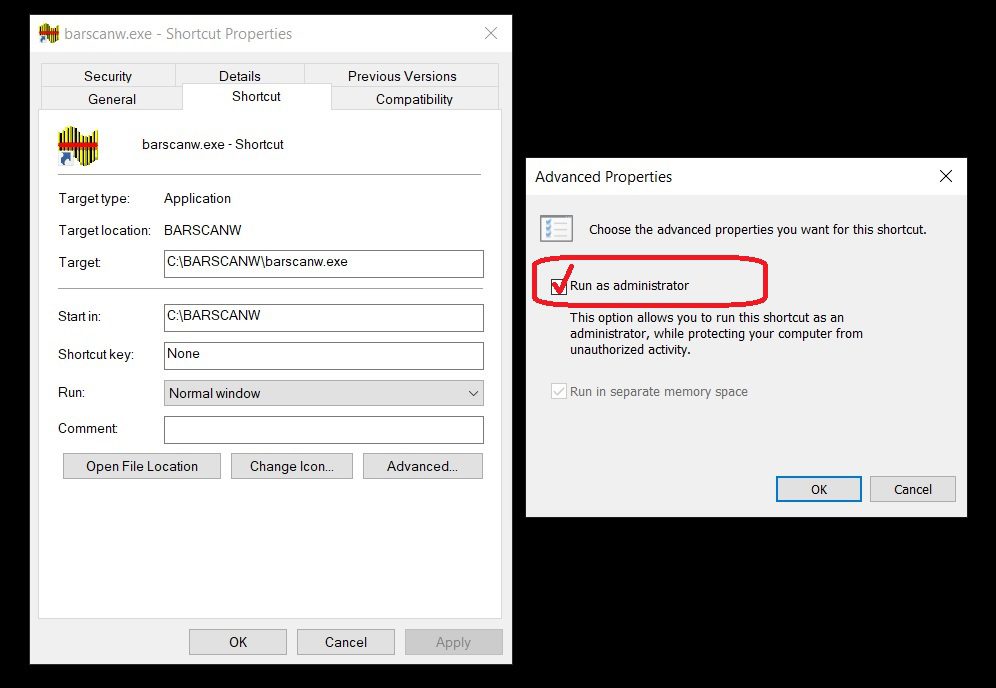This screenshot has width=996, height=688.
Task: Click the Open File Location button
Action: pyautogui.click(x=142, y=466)
